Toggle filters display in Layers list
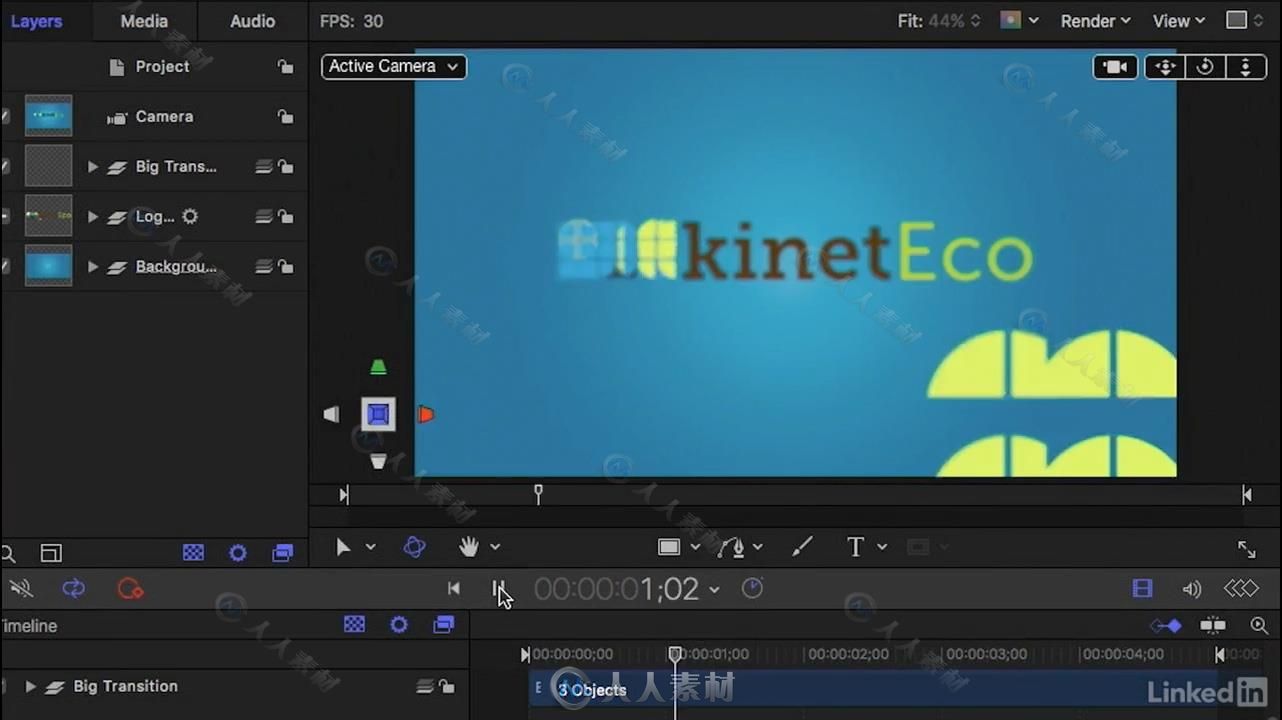This screenshot has width=1282, height=720. 283,553
